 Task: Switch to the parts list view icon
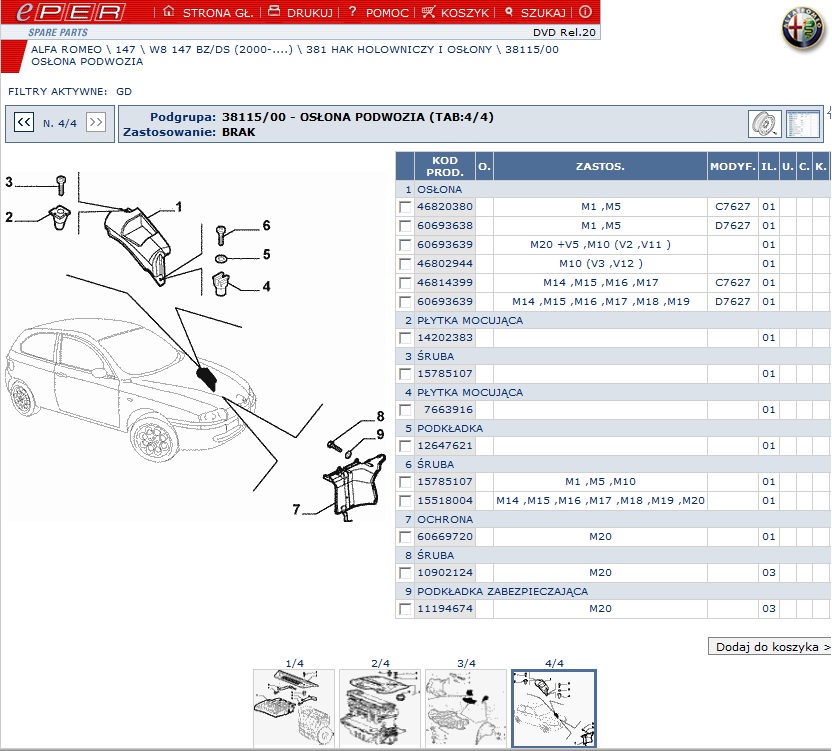click(x=802, y=124)
